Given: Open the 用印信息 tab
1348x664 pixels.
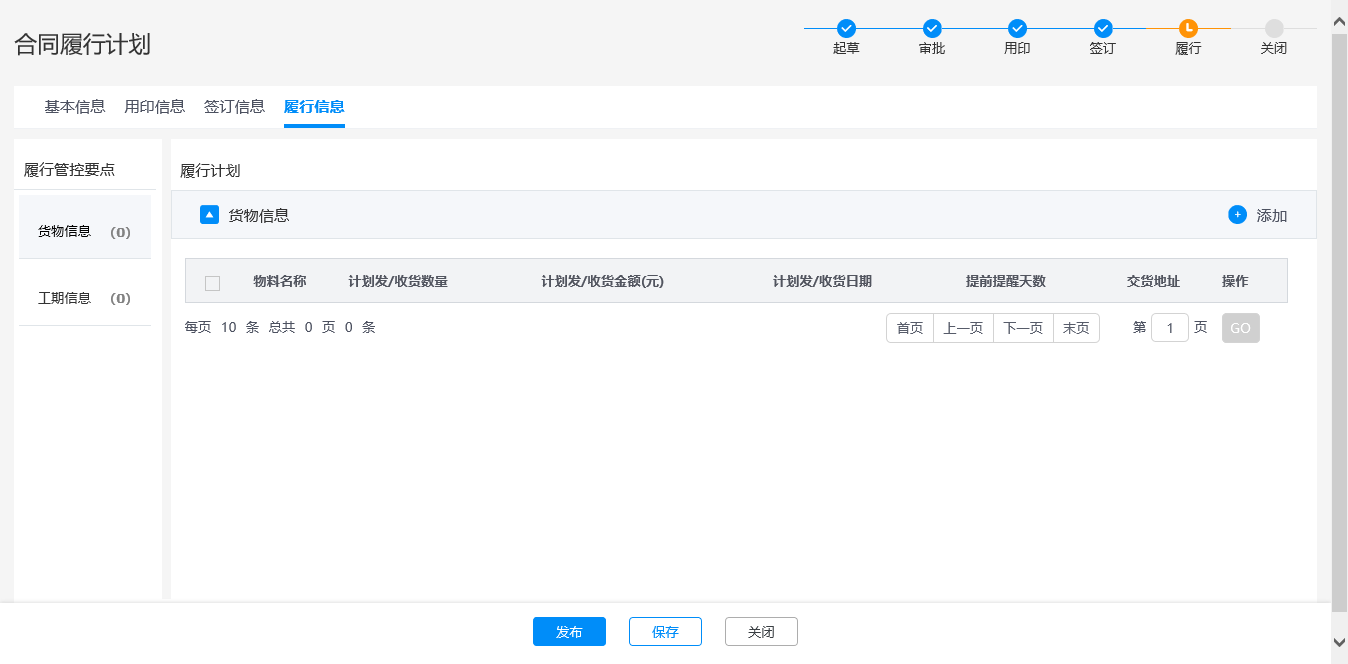Looking at the screenshot, I should point(154,107).
